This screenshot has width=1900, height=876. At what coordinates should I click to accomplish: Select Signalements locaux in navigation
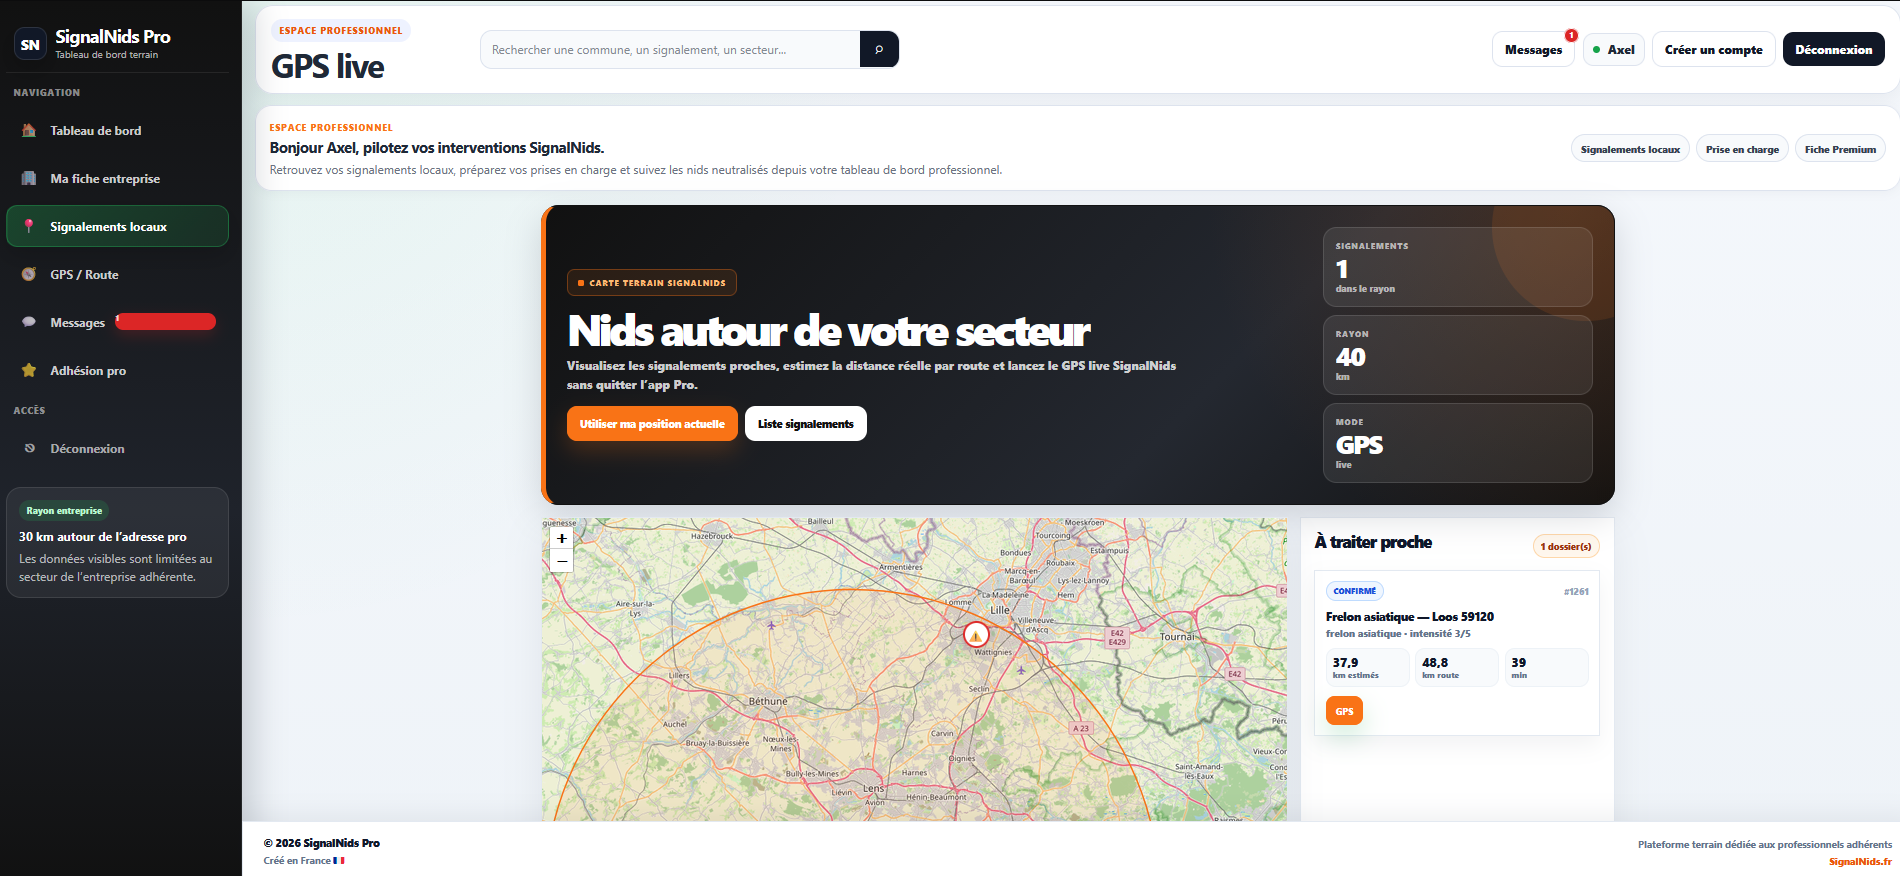[x=117, y=226]
